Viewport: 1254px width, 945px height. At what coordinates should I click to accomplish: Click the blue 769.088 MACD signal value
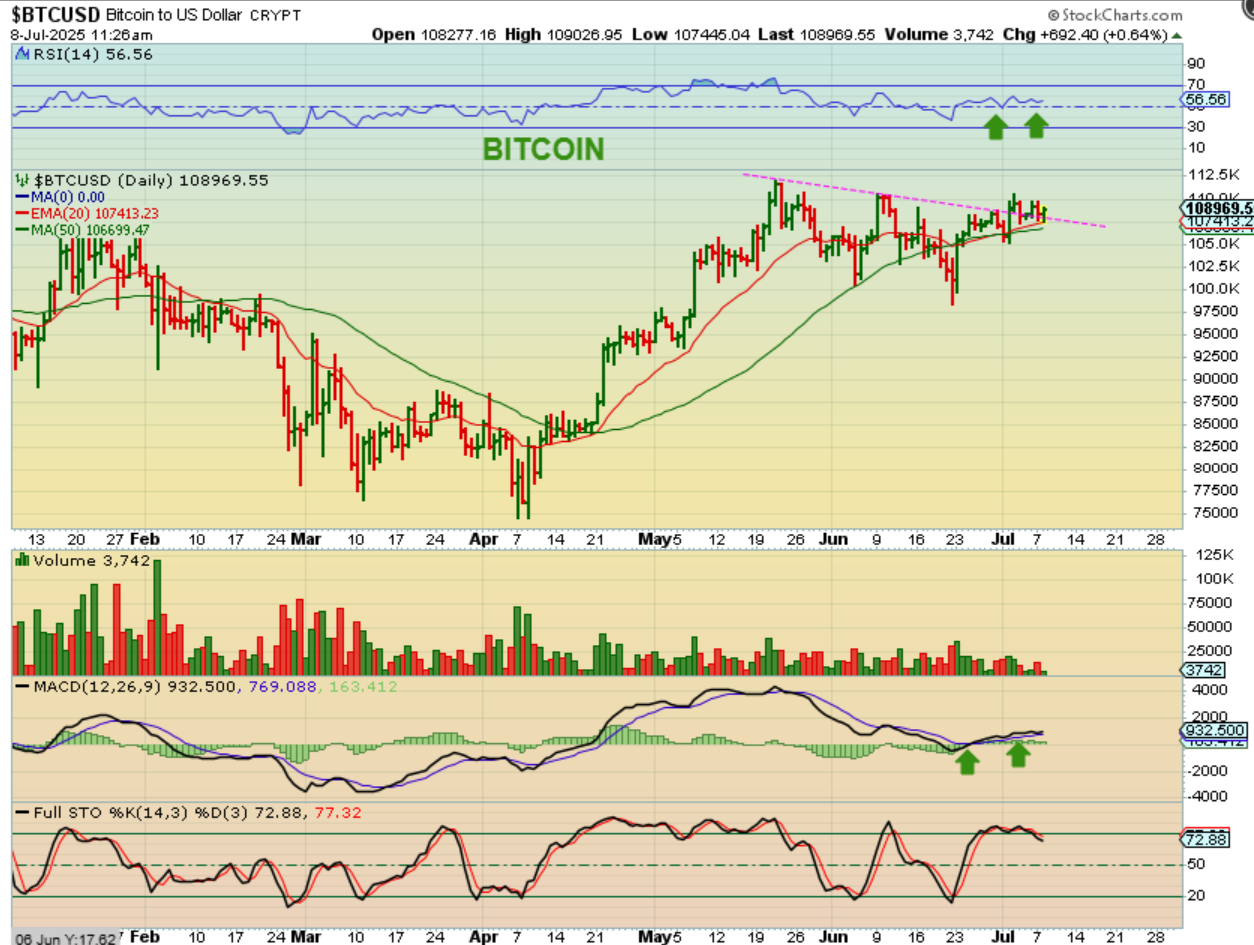click(282, 687)
